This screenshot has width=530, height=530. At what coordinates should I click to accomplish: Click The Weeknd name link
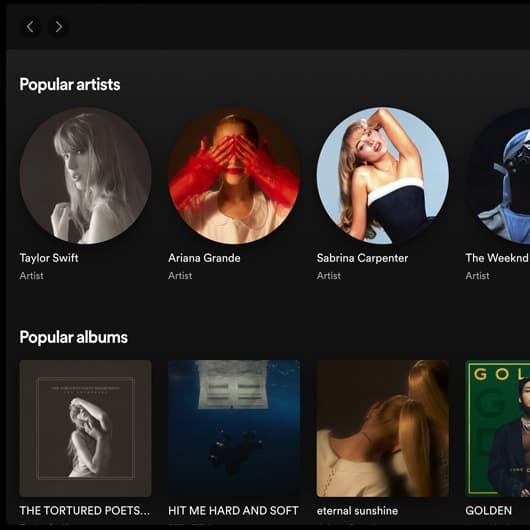coord(497,258)
